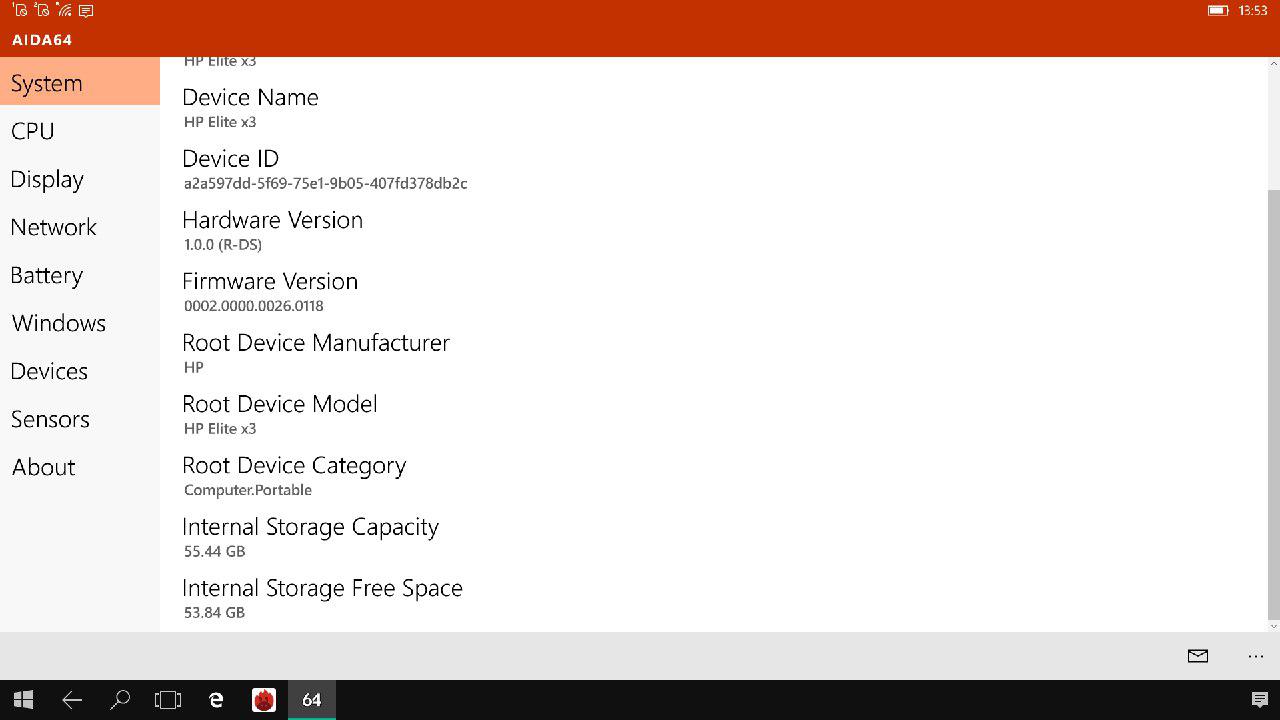The height and width of the screenshot is (720, 1280).
Task: Tap the Back arrow in taskbar
Action: tap(72, 700)
